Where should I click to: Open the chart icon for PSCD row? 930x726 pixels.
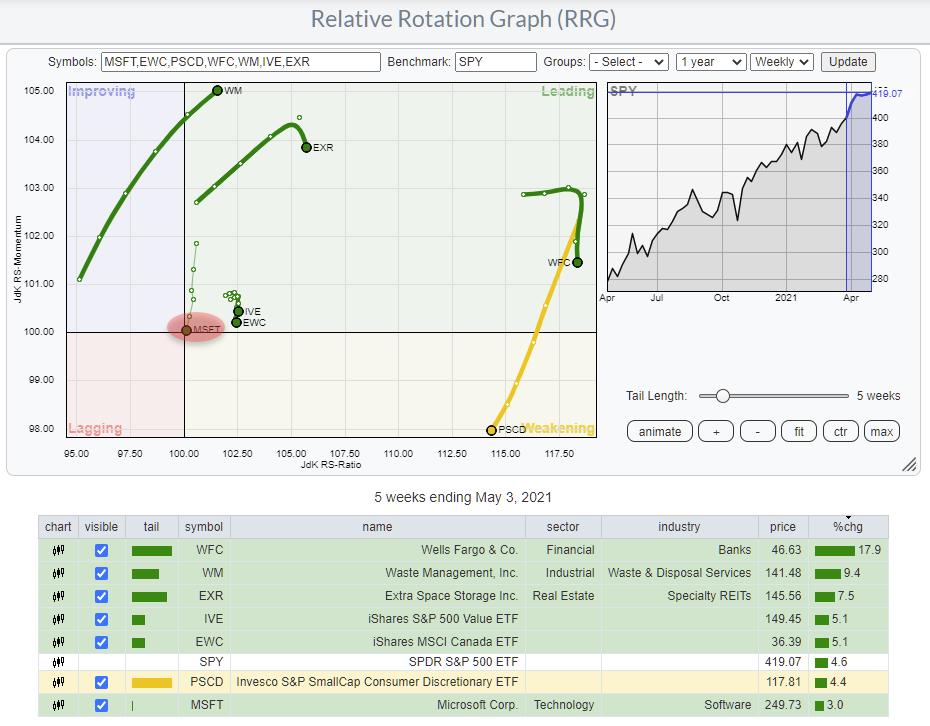point(58,683)
